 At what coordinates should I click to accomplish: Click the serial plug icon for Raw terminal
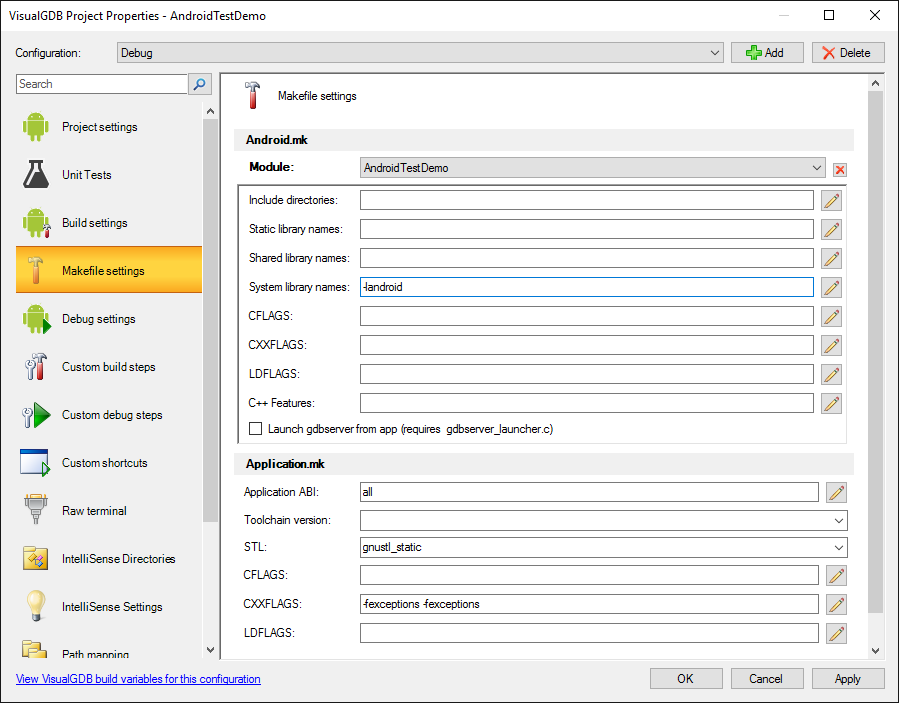point(36,510)
